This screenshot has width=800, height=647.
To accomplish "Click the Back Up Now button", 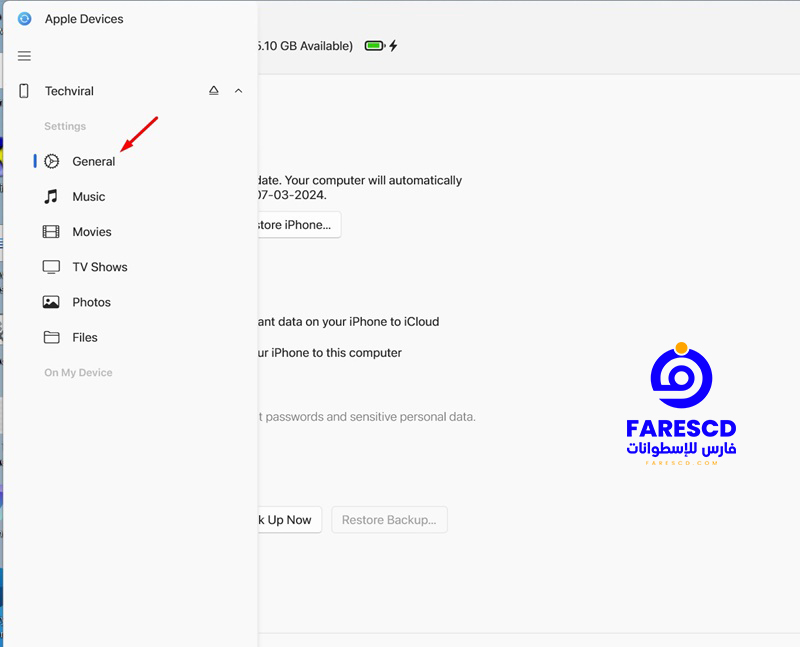I will coord(290,519).
